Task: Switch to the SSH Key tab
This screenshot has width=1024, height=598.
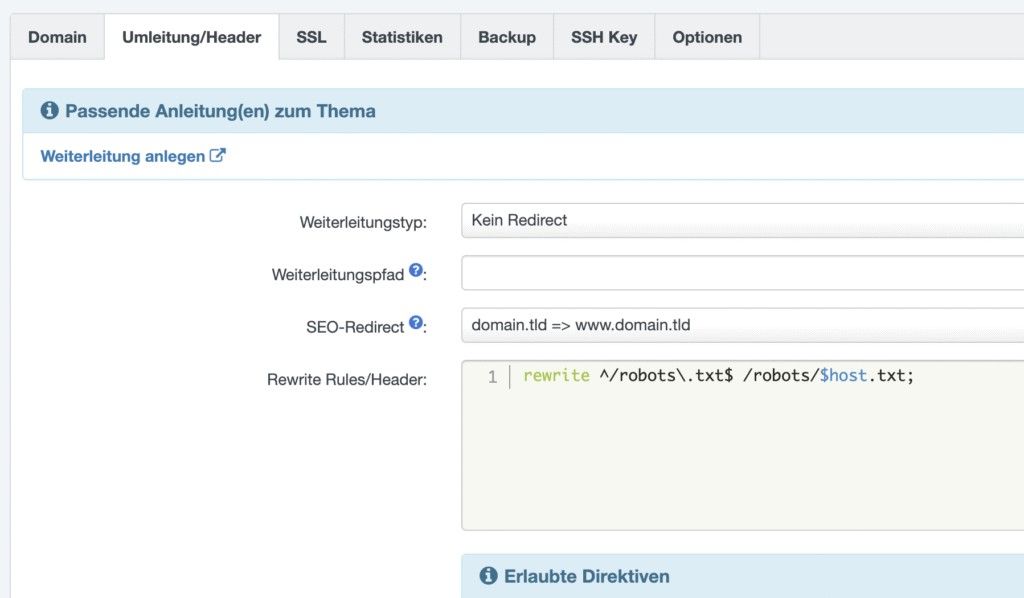Action: 604,38
